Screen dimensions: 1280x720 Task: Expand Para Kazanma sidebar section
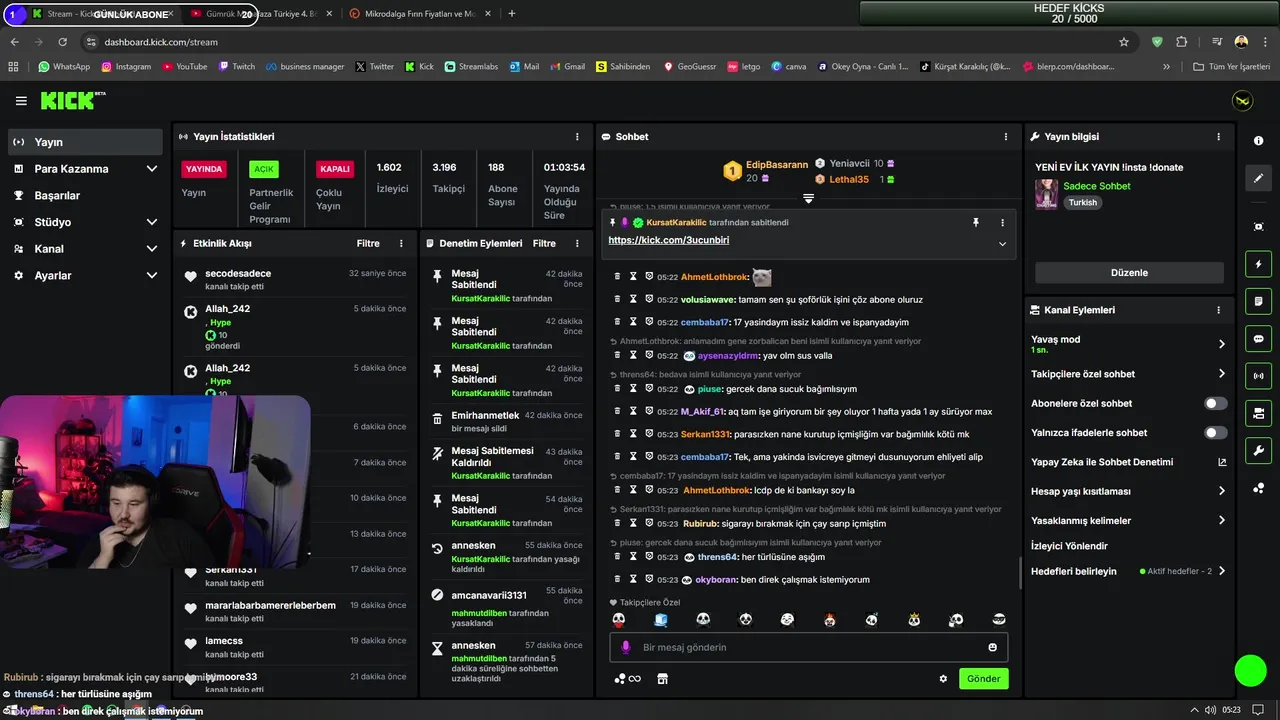(x=152, y=169)
